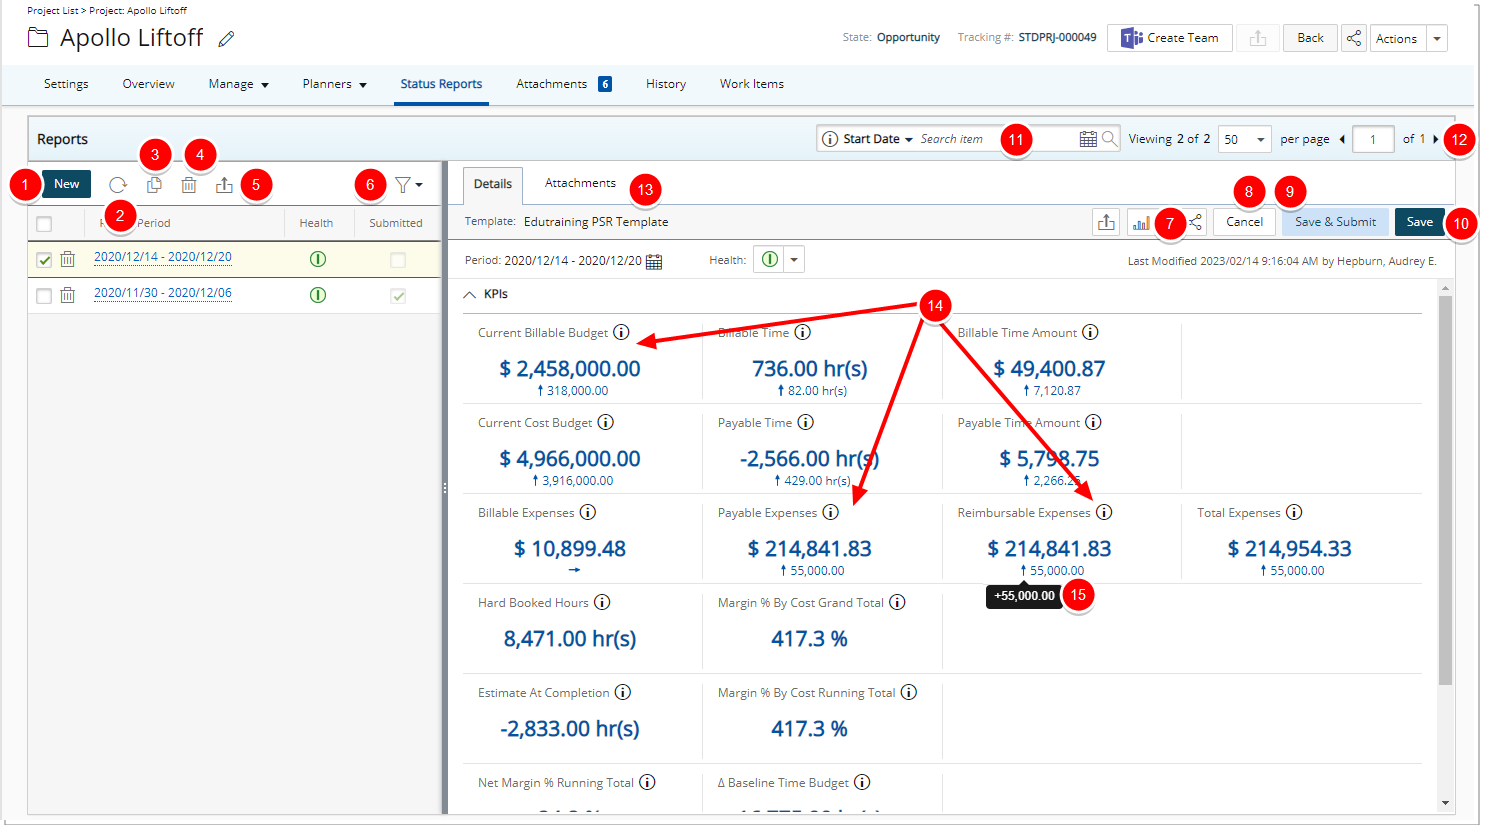The image size is (1491, 825).
Task: Check the 2020/11/30 - 2020/12/06 row checkbox
Action: pos(44,296)
